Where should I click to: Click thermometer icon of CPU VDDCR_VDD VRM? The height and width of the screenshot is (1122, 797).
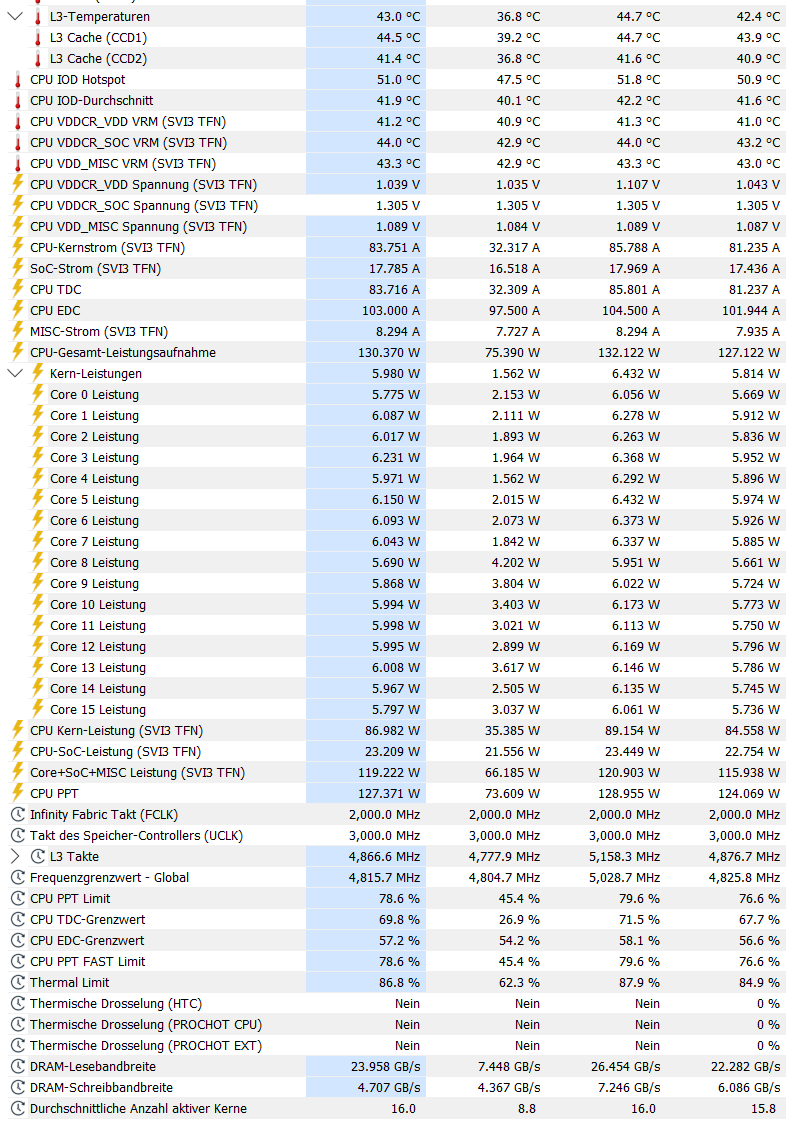(x=18, y=122)
